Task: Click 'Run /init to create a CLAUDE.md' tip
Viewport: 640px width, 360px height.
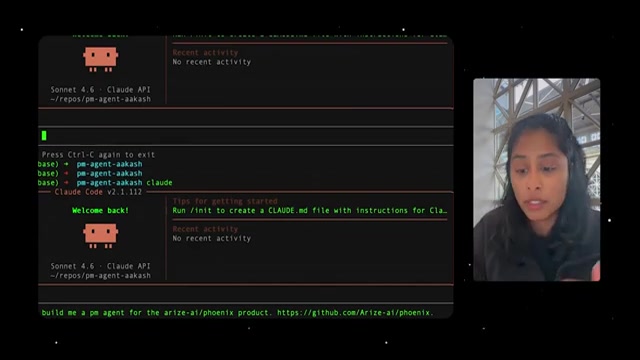Action: click(x=309, y=211)
